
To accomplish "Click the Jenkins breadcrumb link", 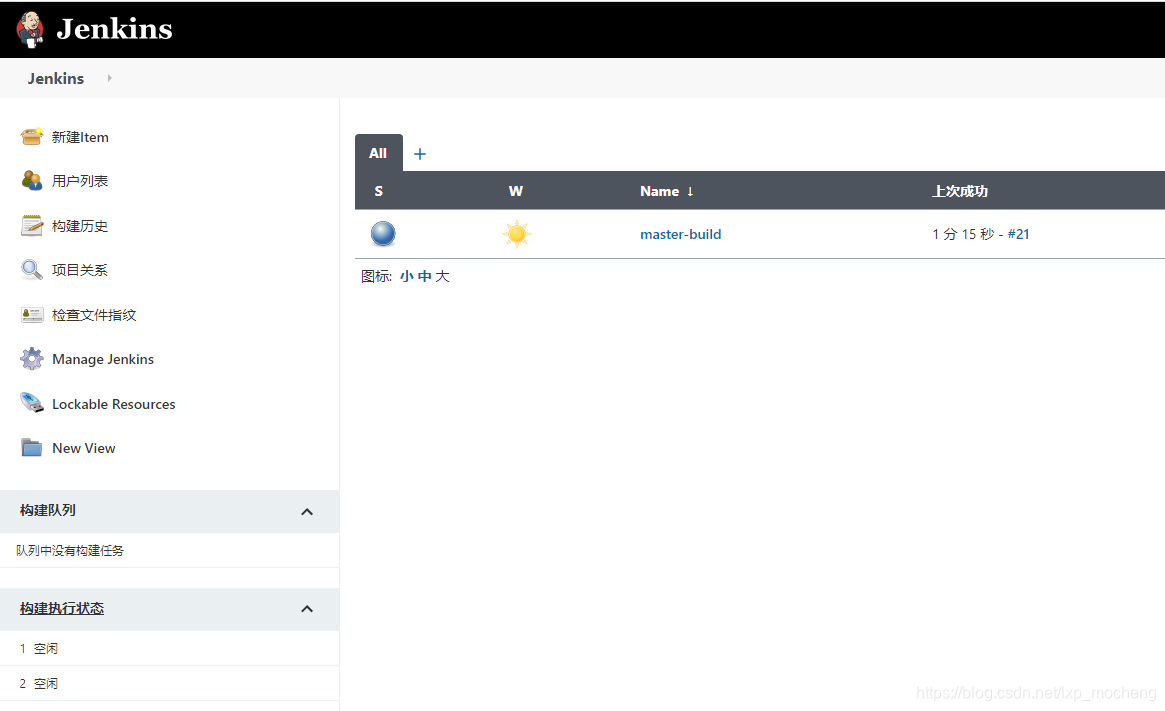I will click(56, 78).
